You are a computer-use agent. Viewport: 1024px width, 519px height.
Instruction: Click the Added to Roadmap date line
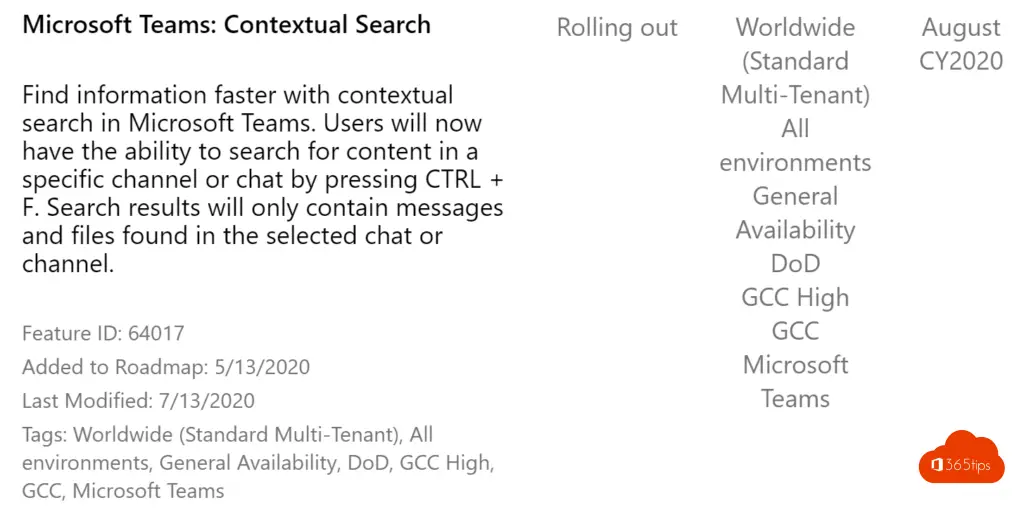tap(166, 367)
